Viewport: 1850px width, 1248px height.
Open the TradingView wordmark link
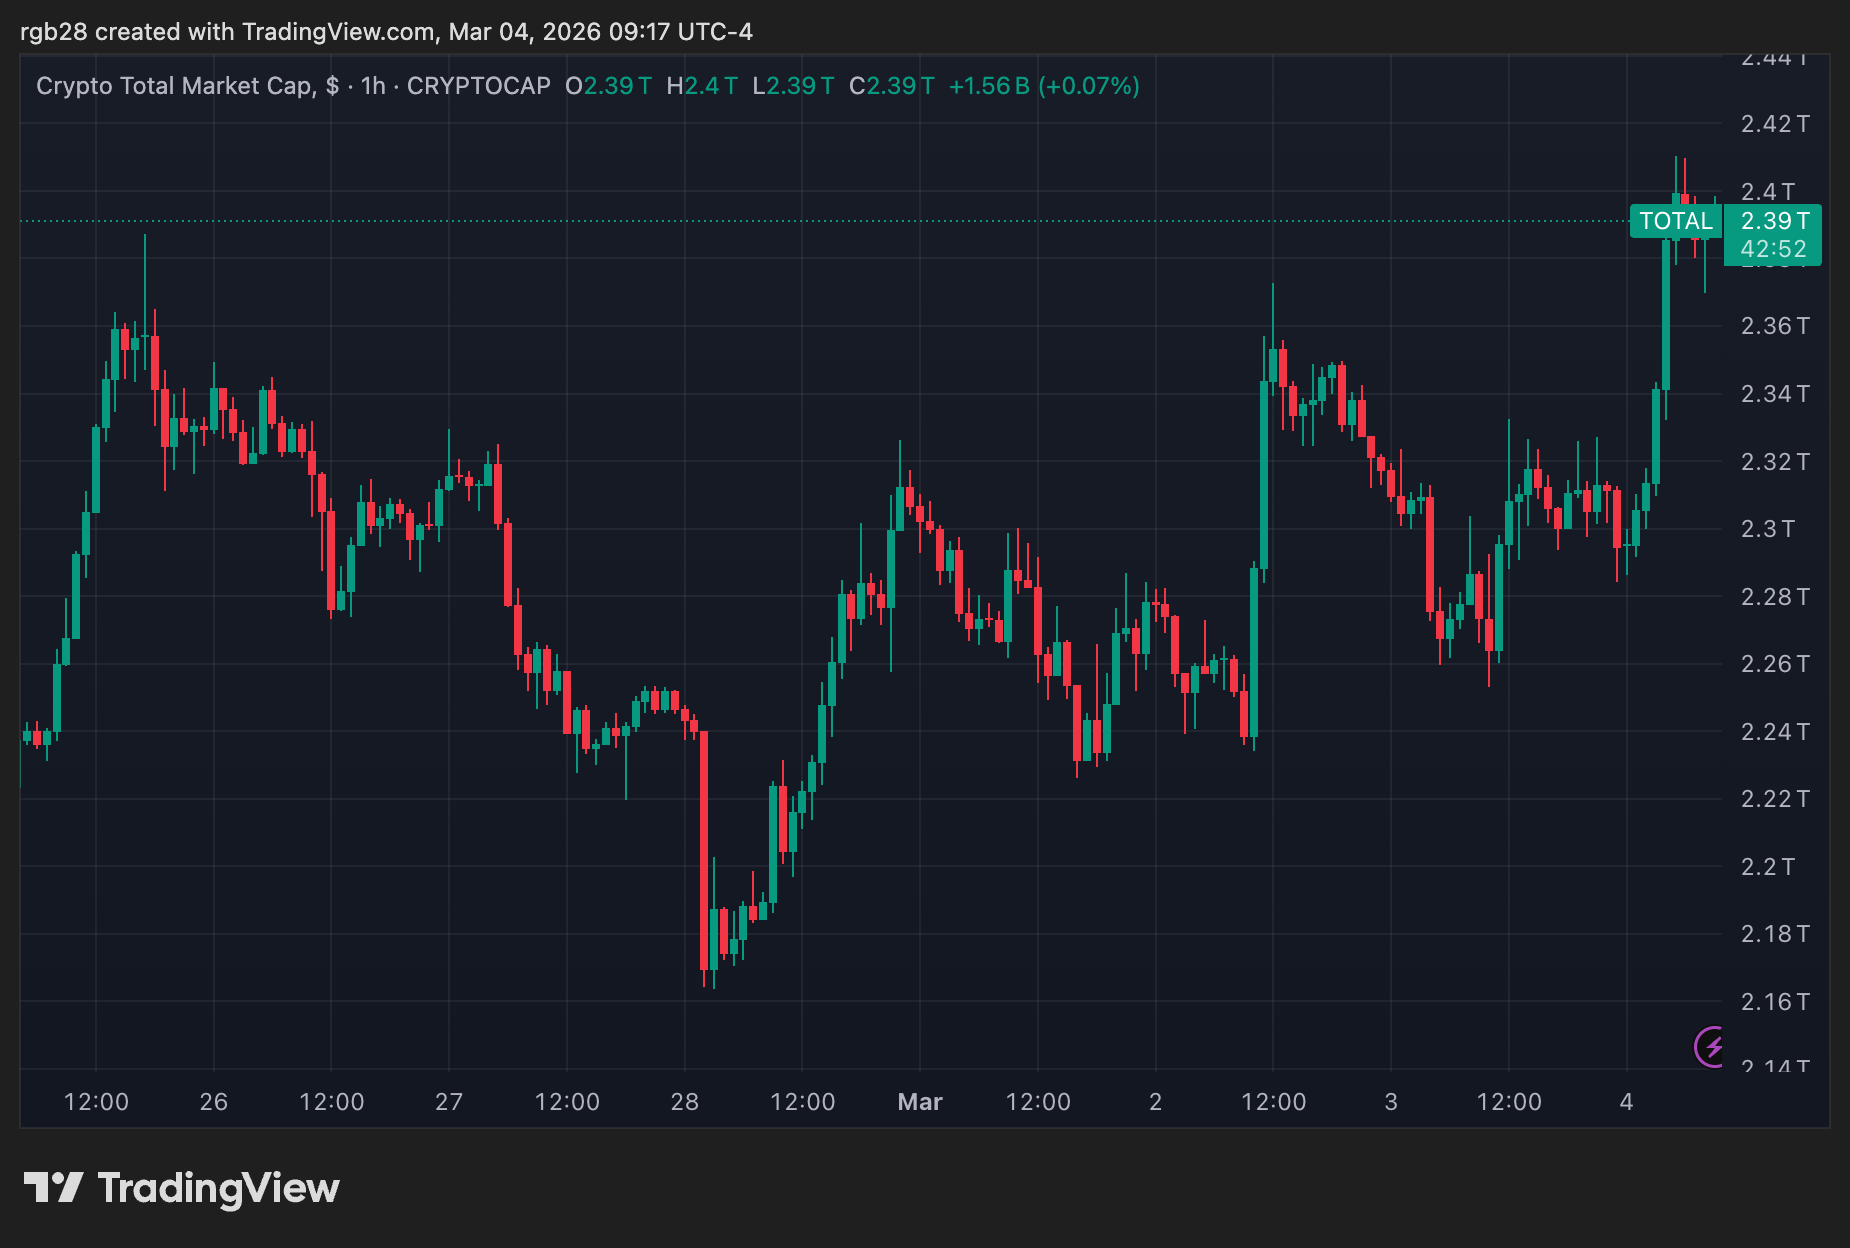218,1188
